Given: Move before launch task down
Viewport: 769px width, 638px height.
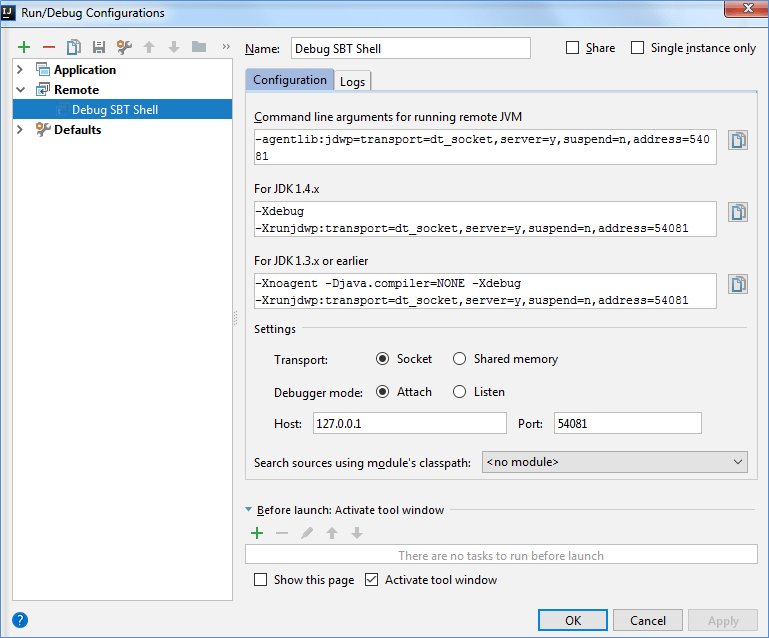Looking at the screenshot, I should pyautogui.click(x=357, y=533).
